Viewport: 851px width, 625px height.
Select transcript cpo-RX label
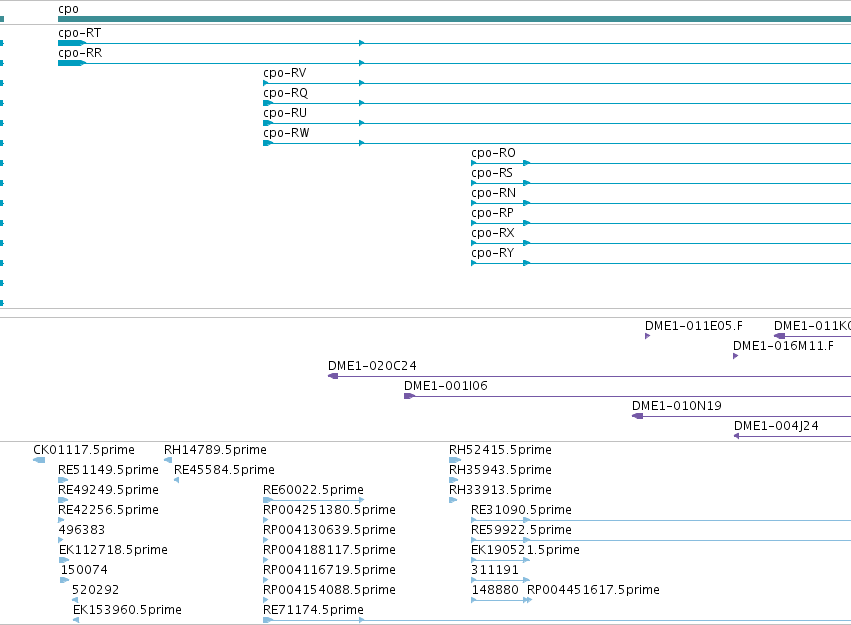coord(493,233)
